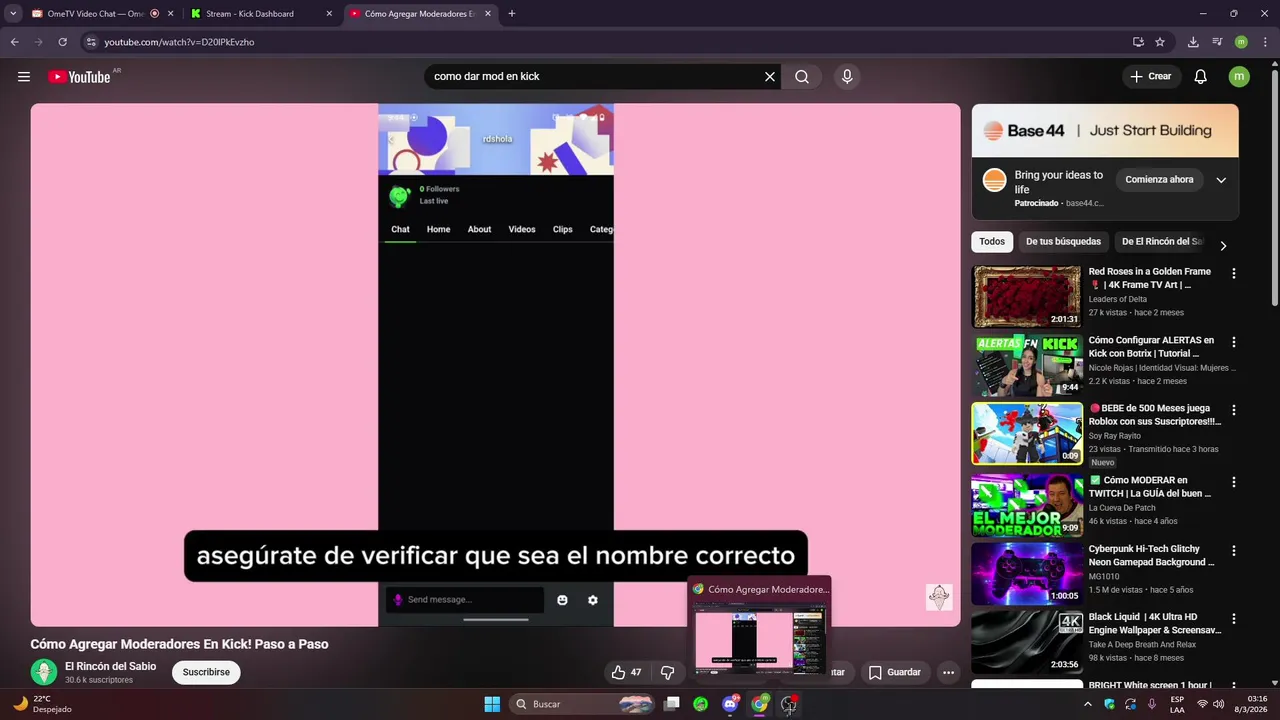Click the channel watermark on the video
The image size is (1280, 720).
click(939, 597)
